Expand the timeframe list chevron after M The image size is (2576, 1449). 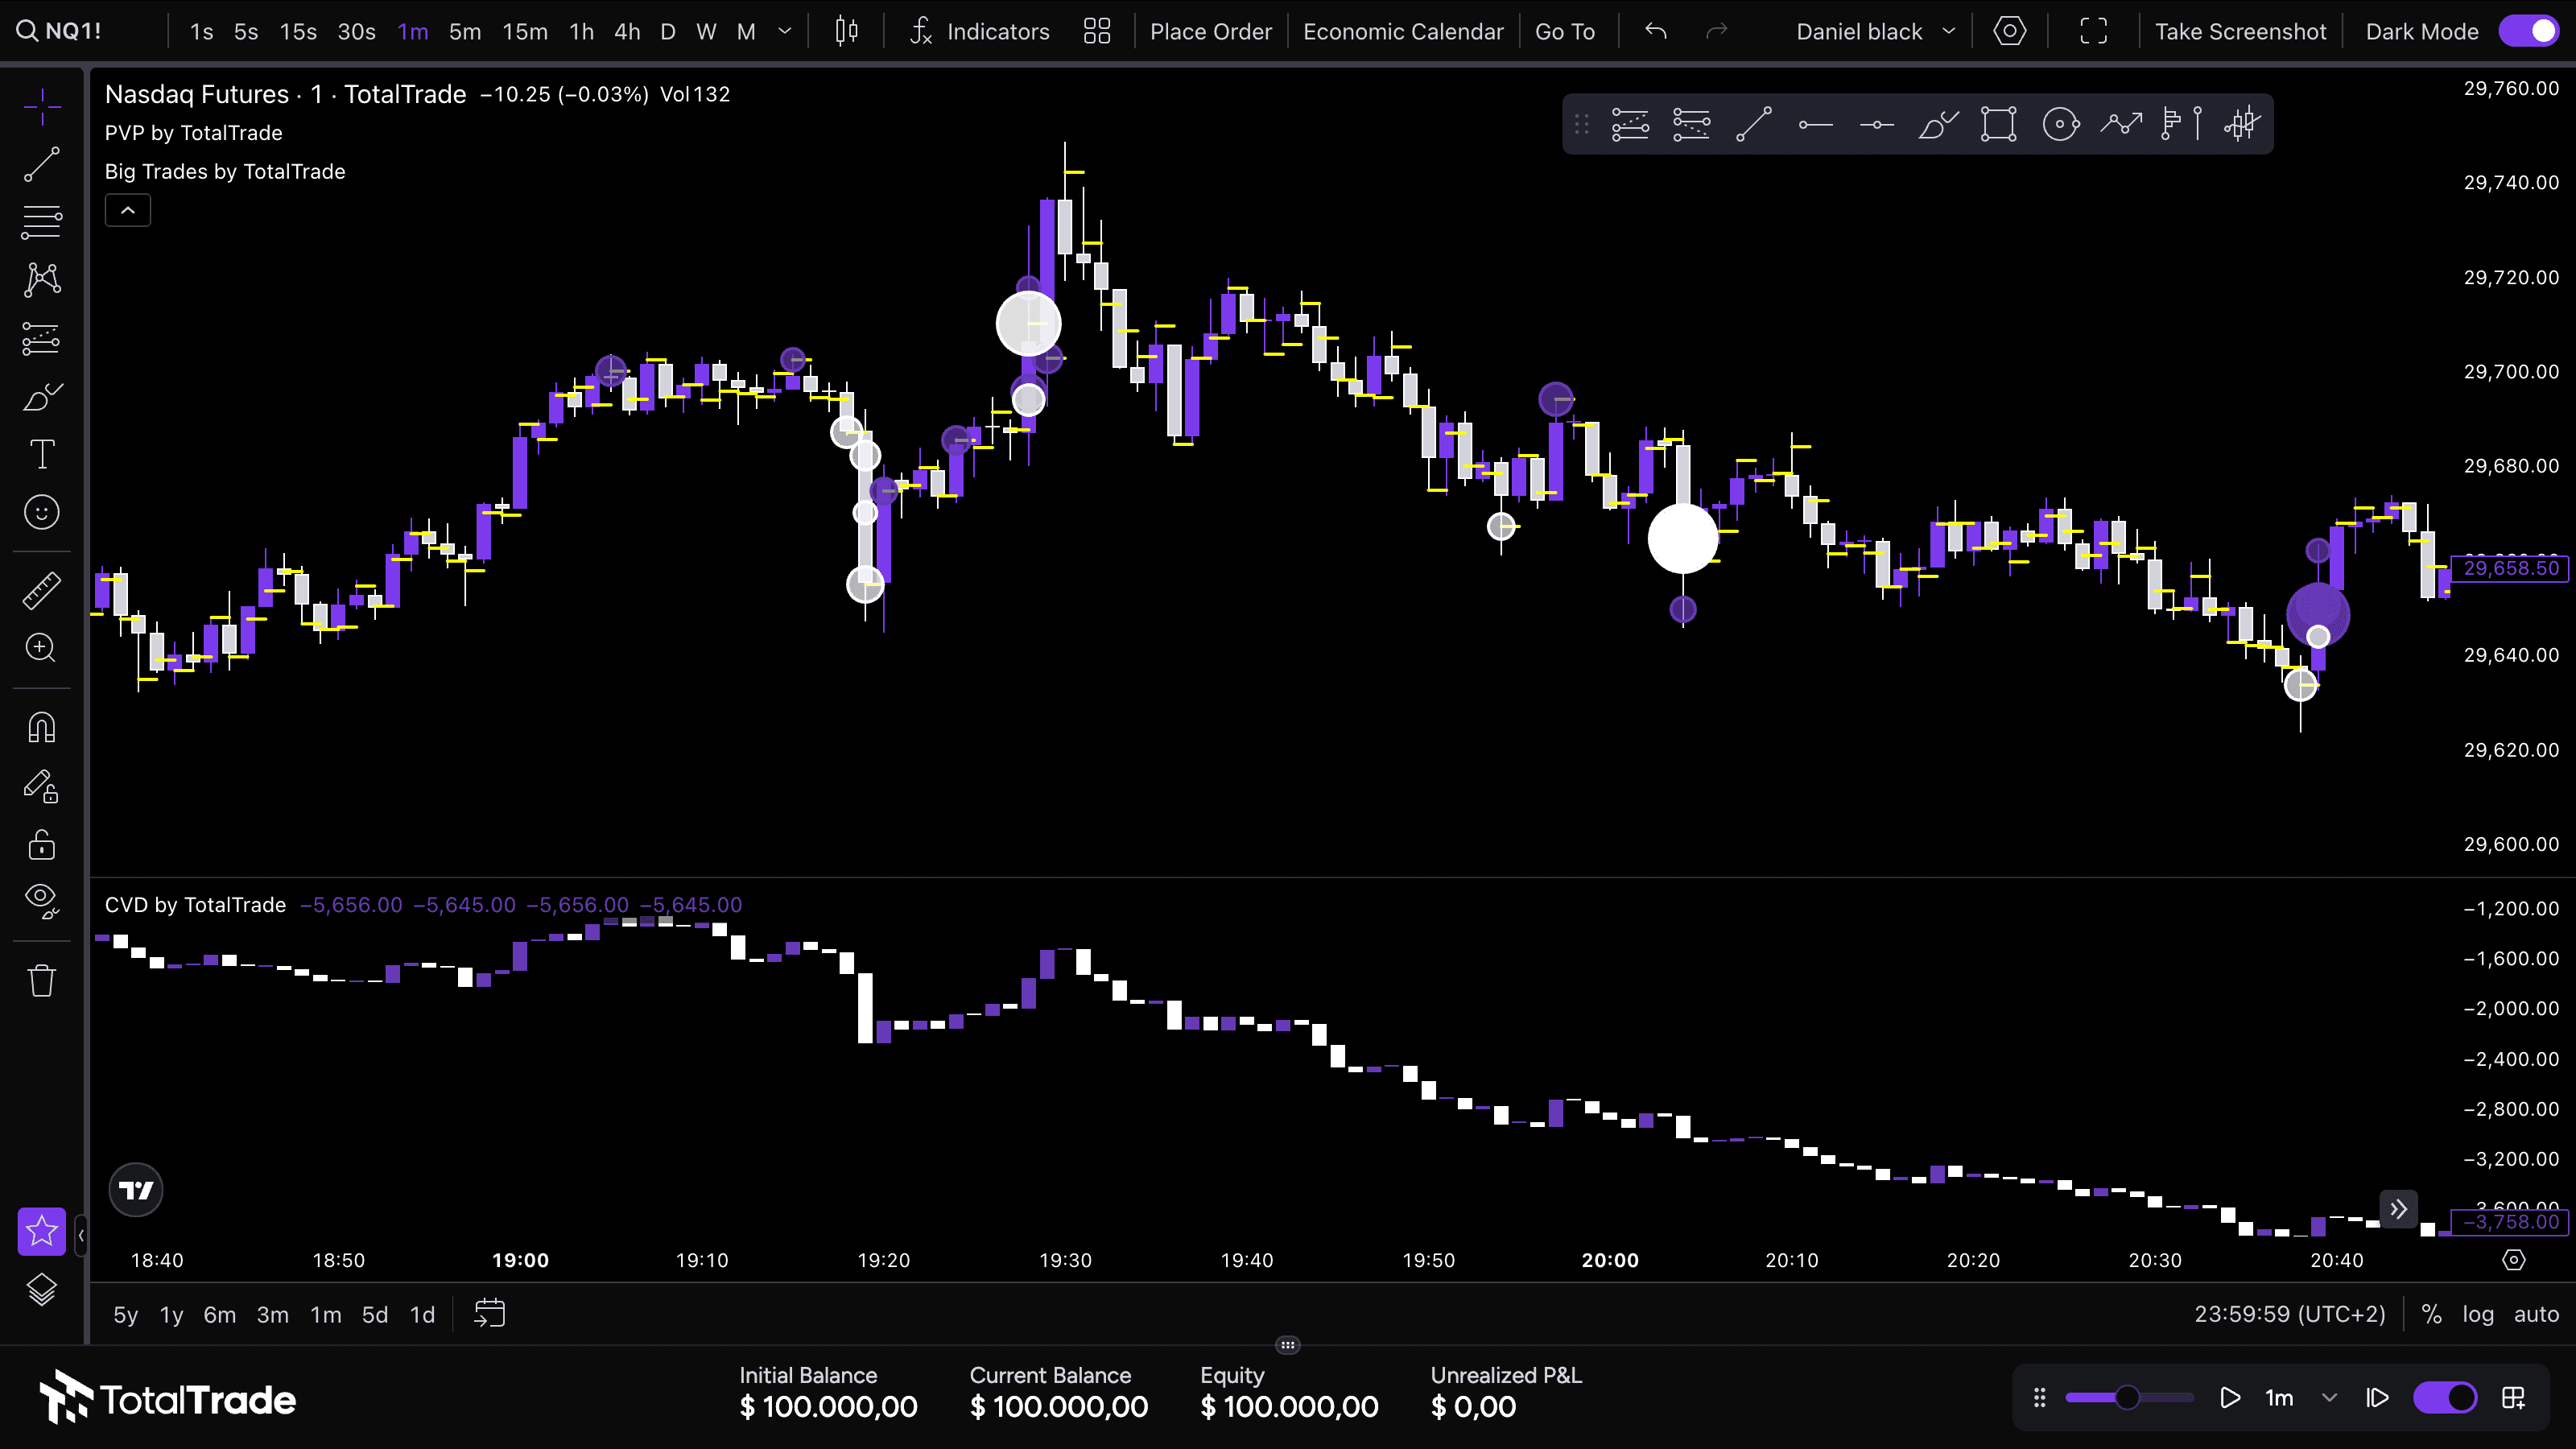point(785,31)
